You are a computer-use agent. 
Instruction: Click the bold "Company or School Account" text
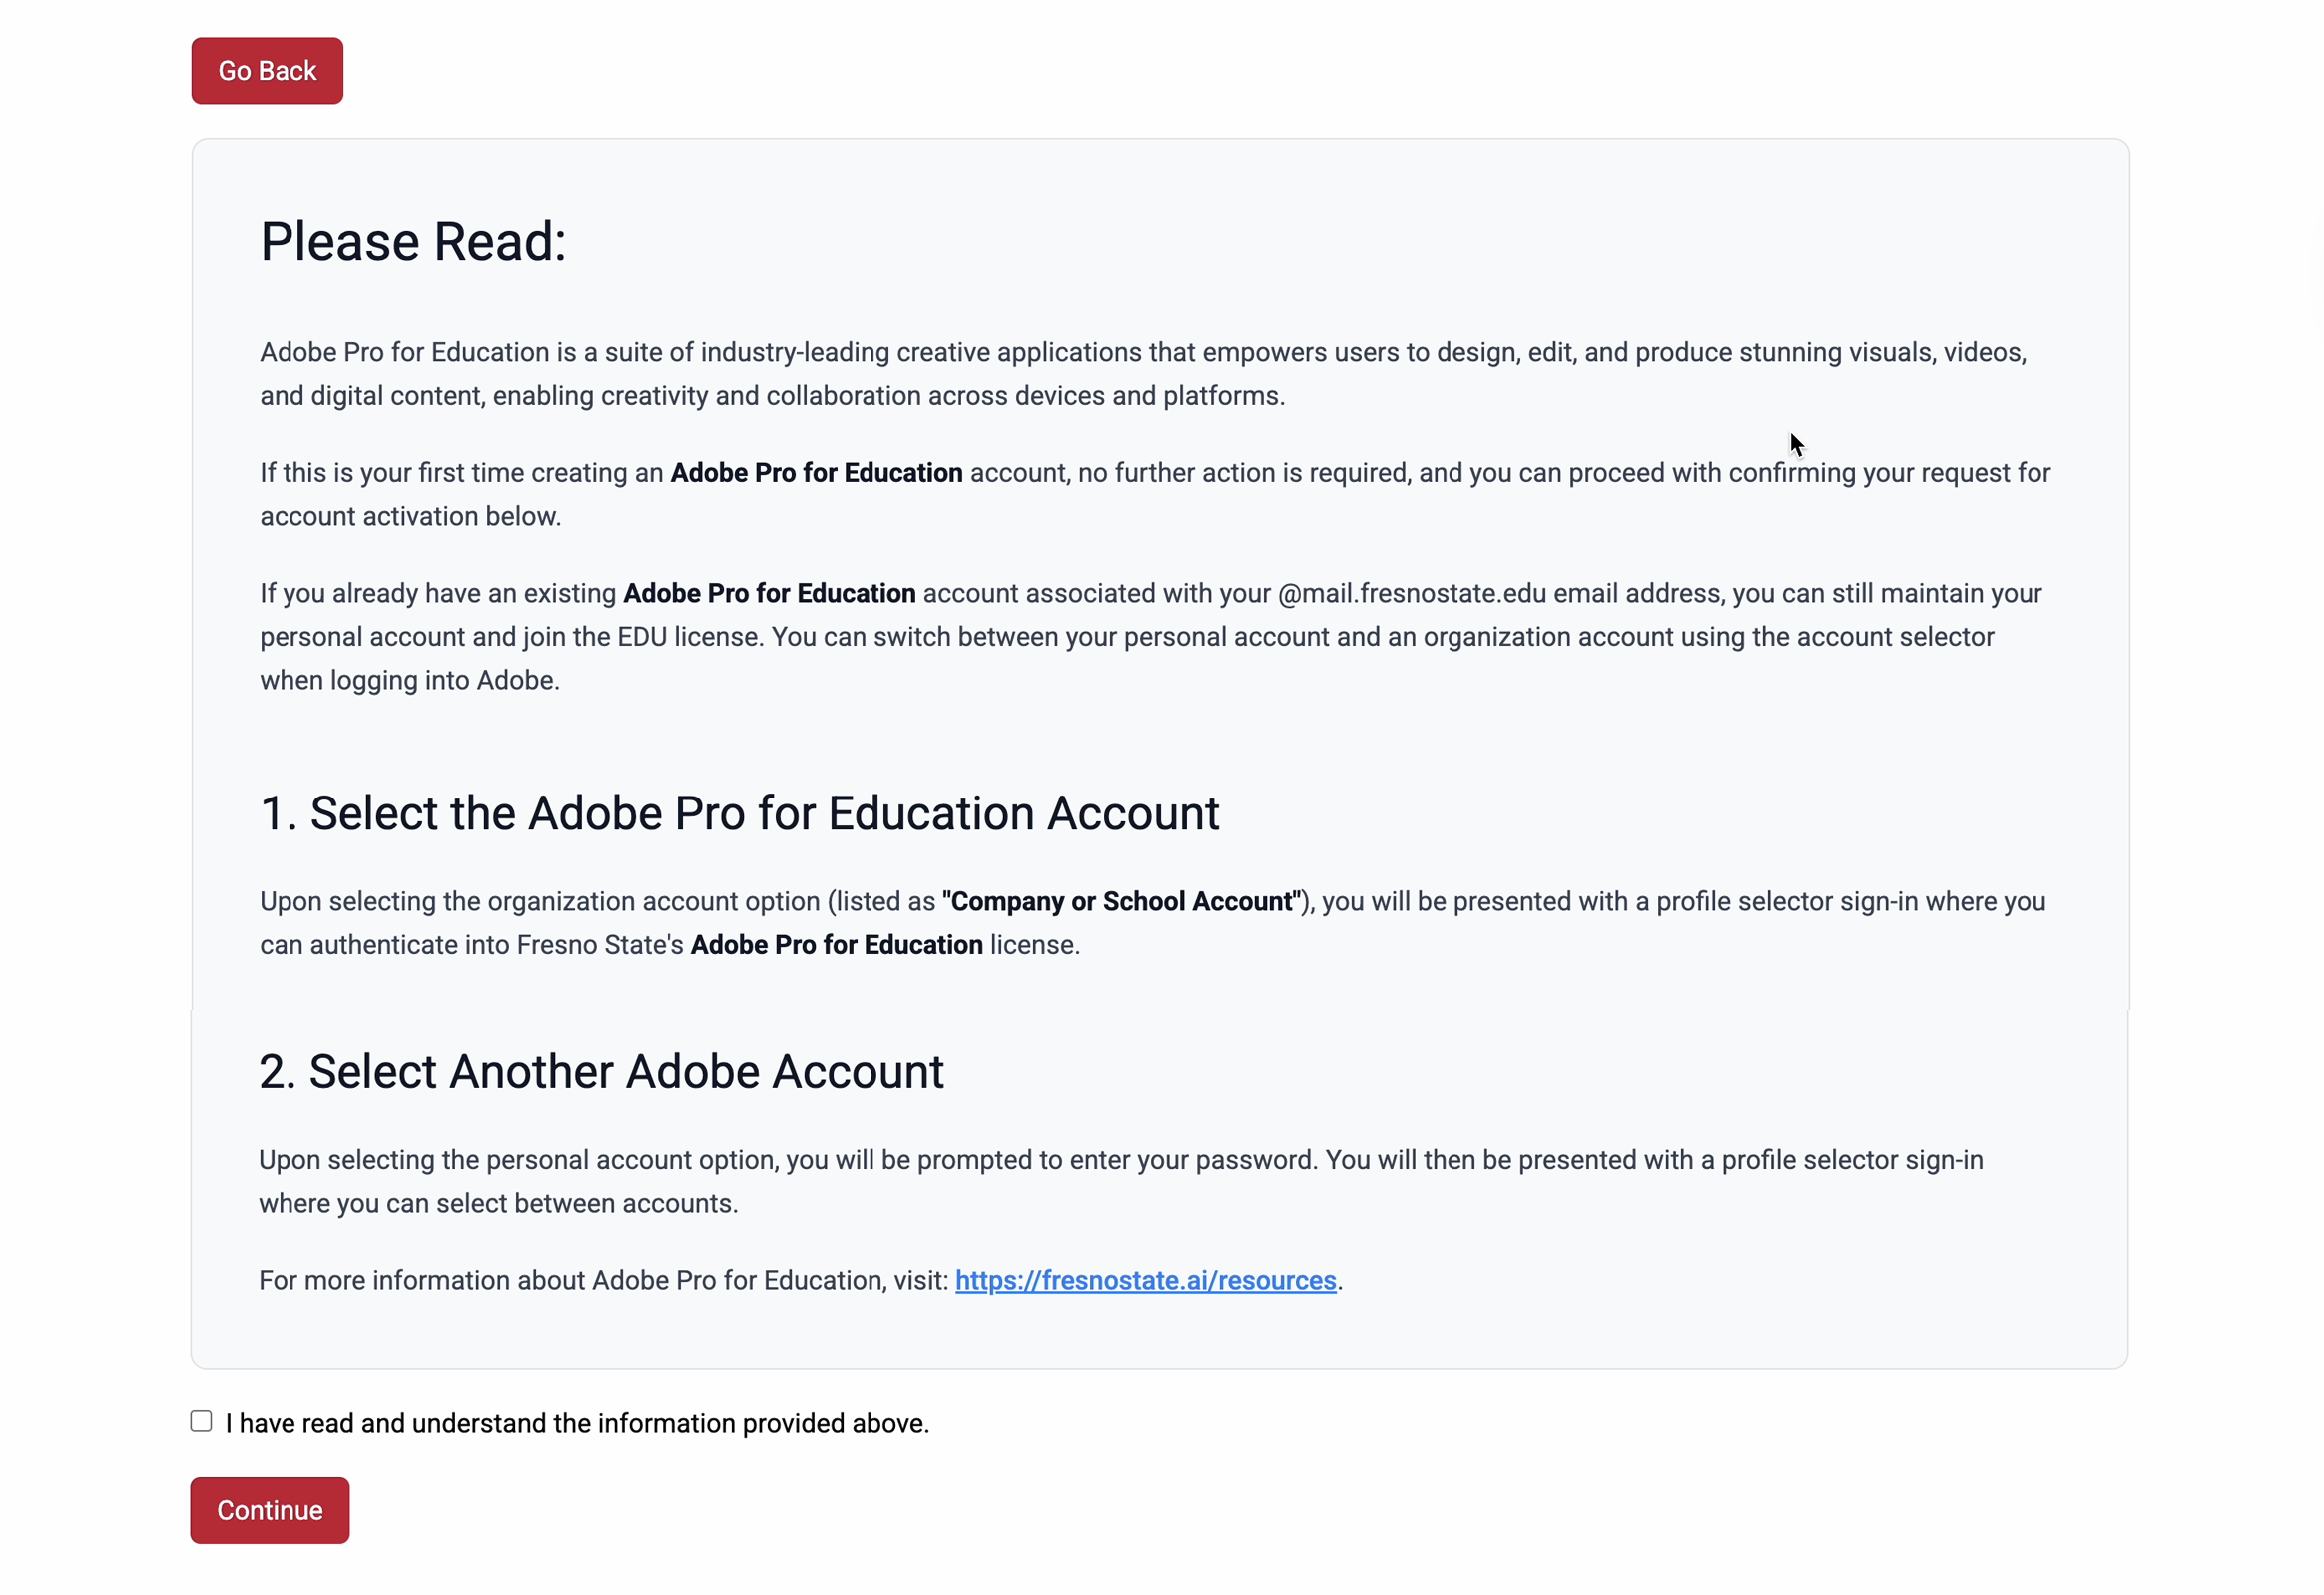click(x=1120, y=901)
